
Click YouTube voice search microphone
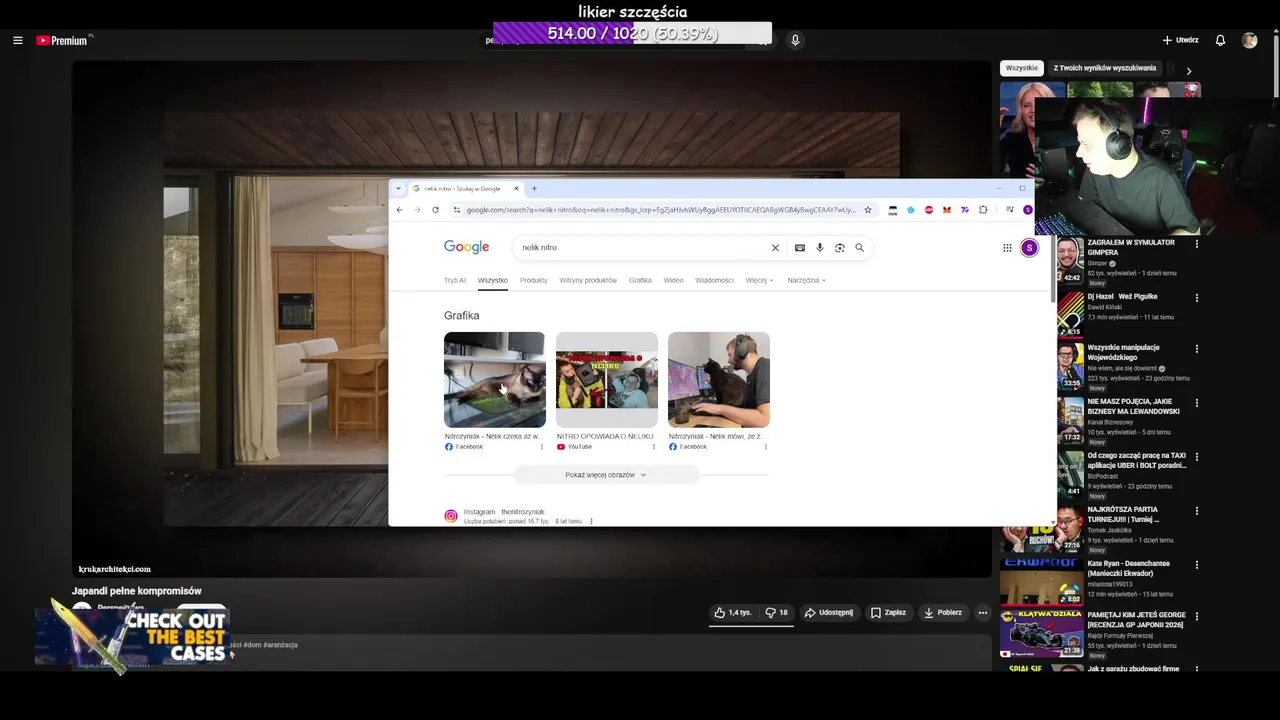795,40
